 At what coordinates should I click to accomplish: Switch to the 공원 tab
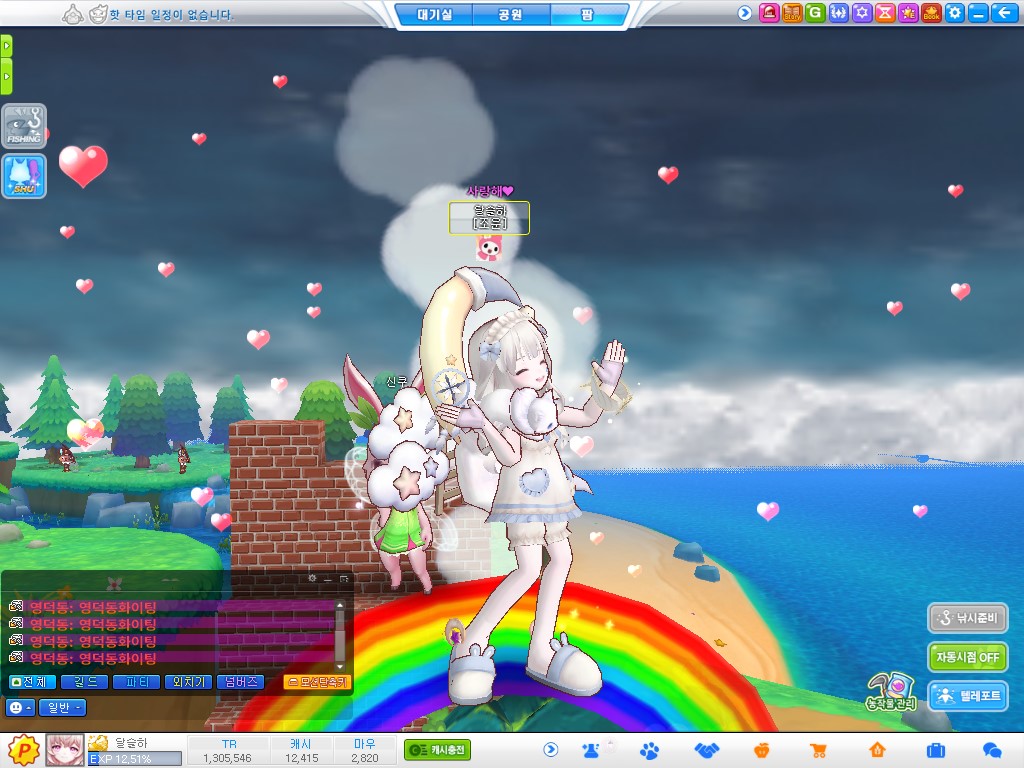511,14
